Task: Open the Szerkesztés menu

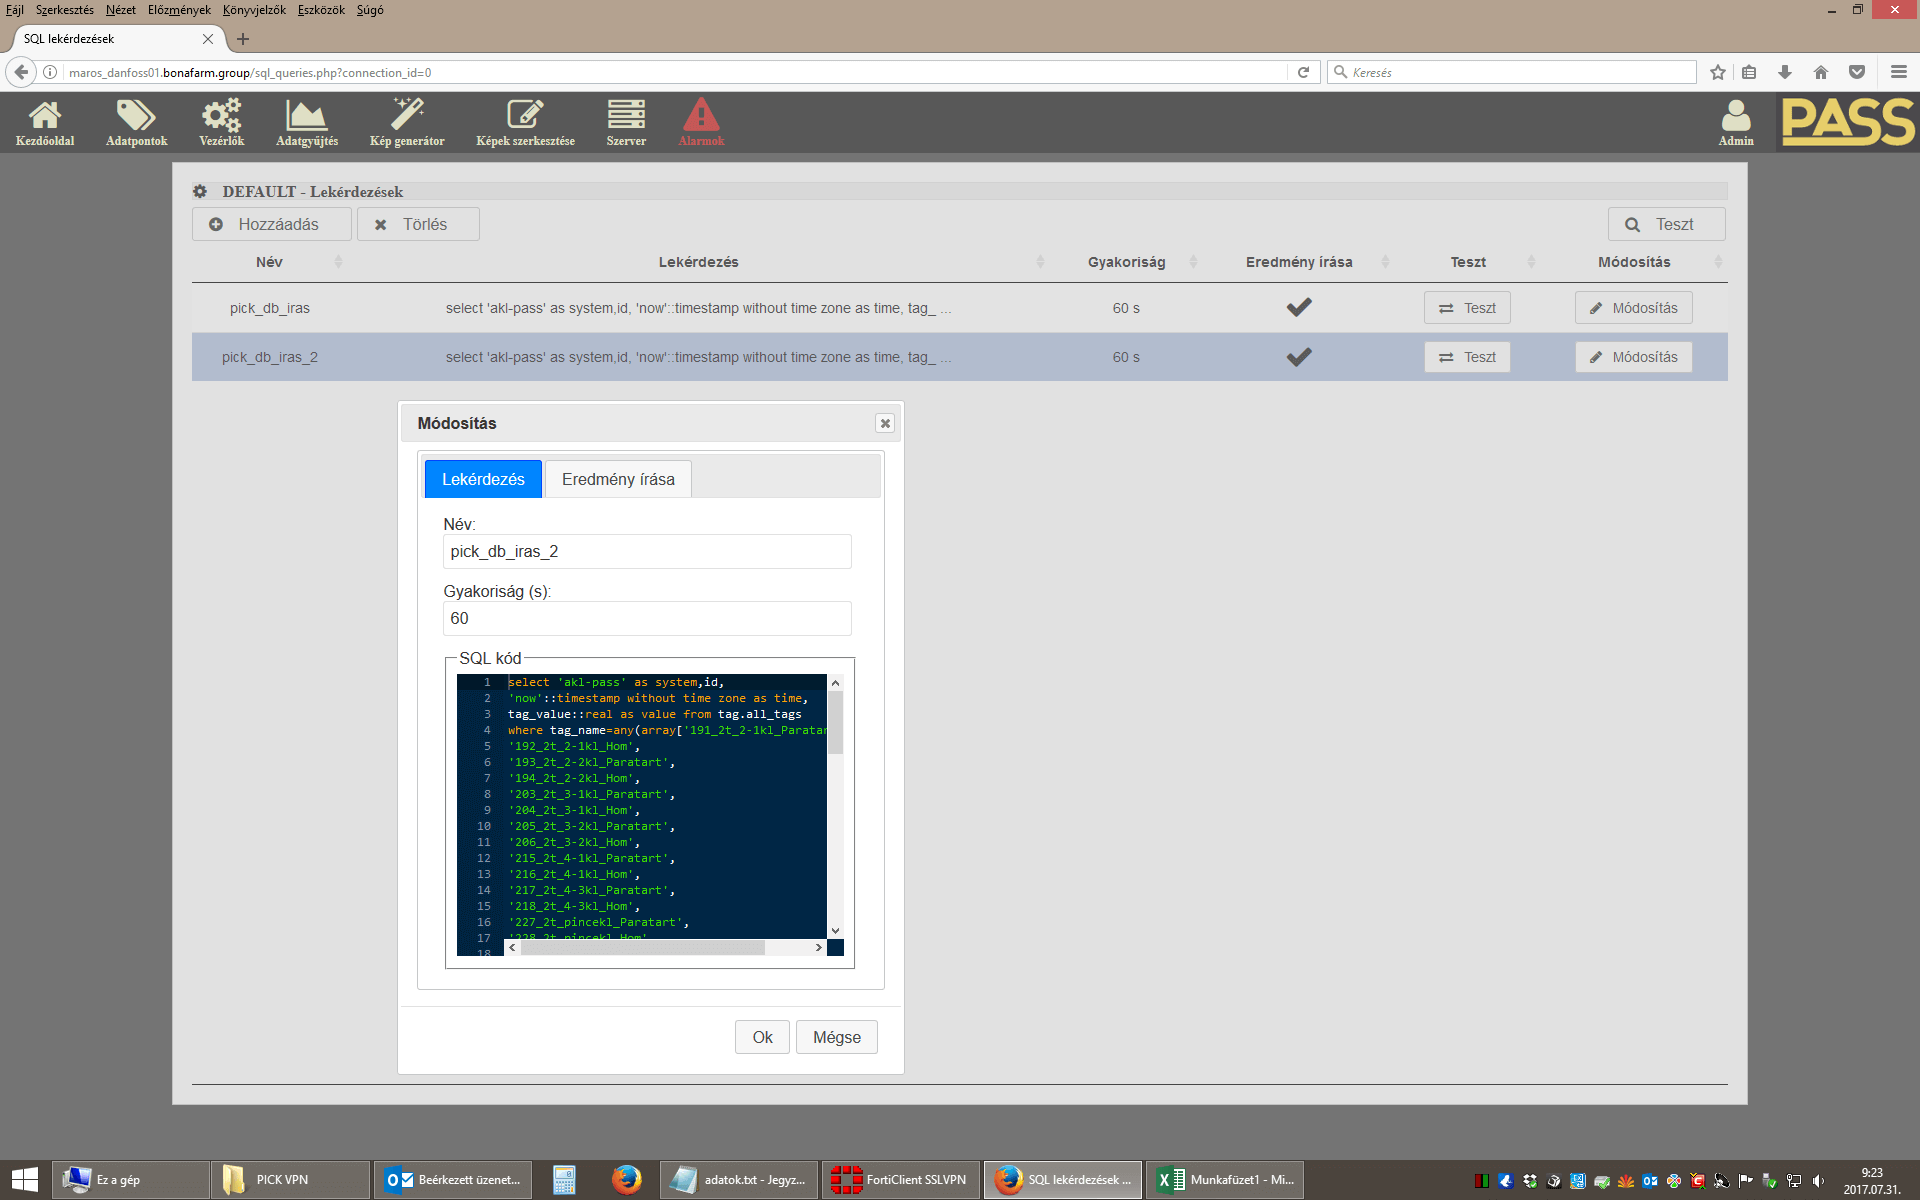Action: click(65, 10)
